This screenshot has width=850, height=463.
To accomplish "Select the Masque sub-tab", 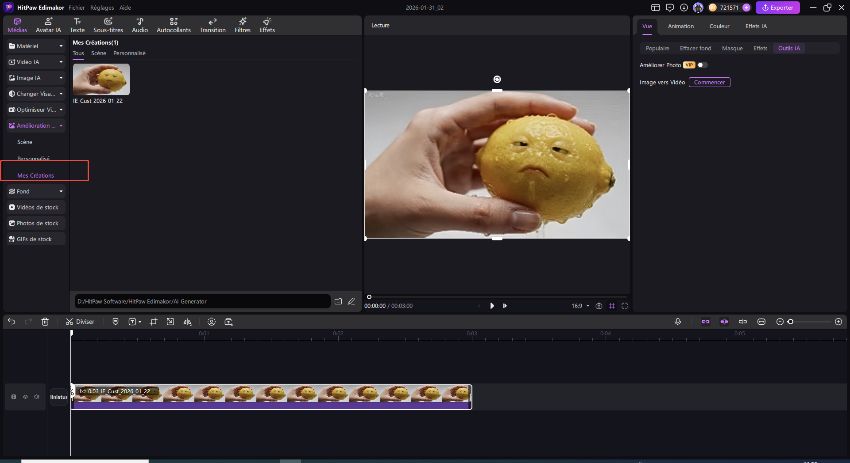I will point(732,48).
